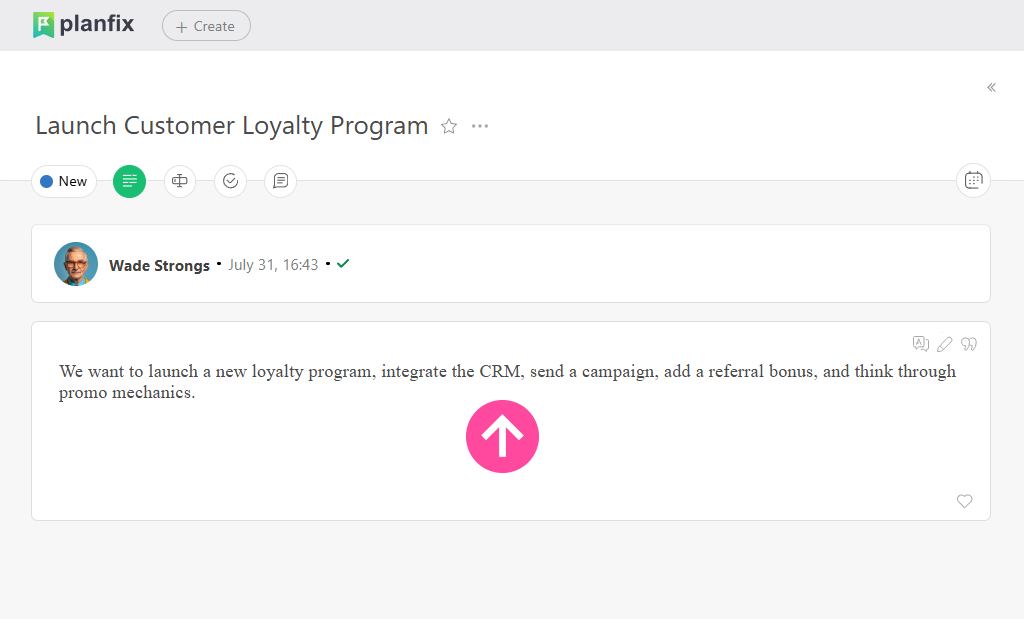Click the July 31, 16:43 timestamp
1024x619 pixels.
pos(273,265)
